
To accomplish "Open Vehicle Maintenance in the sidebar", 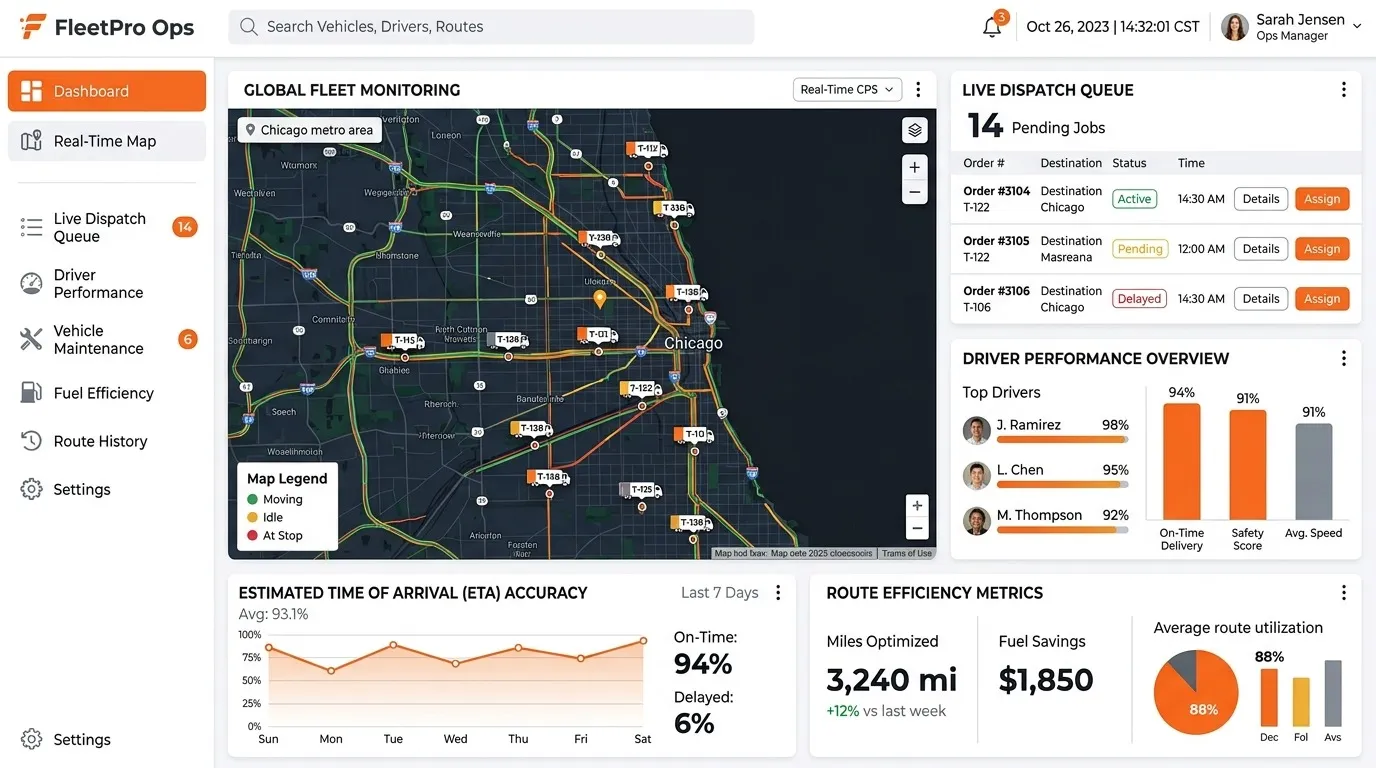I will point(107,339).
